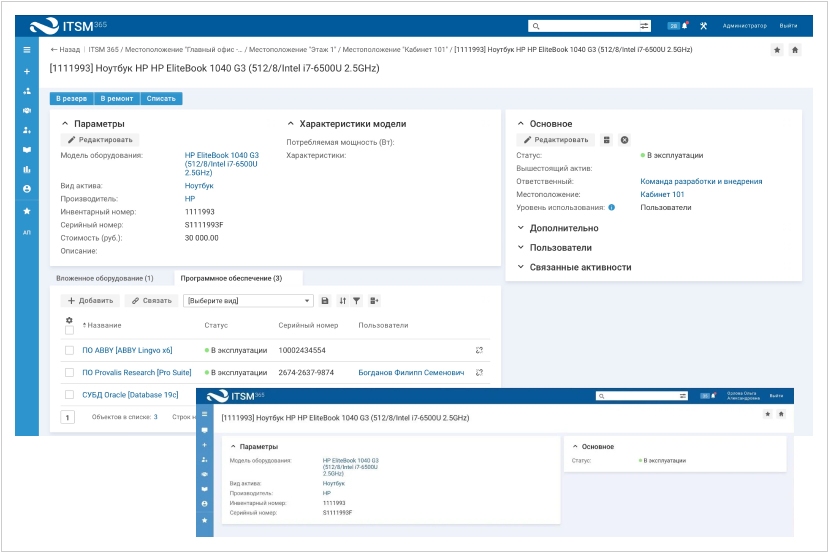Click the plus icon in main sidebar
The image size is (828, 552).
pyautogui.click(x=27, y=71)
